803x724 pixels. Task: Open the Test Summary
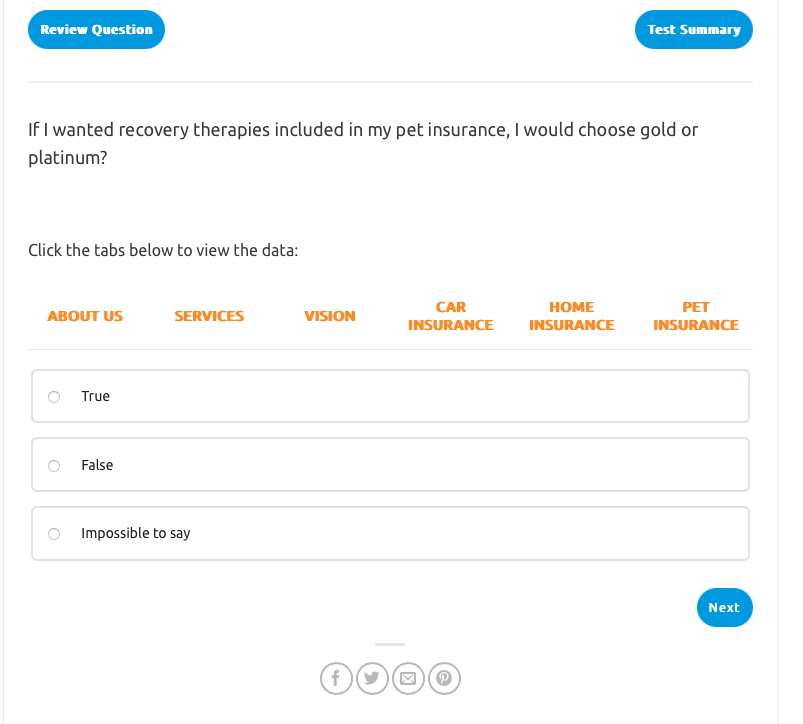(694, 30)
